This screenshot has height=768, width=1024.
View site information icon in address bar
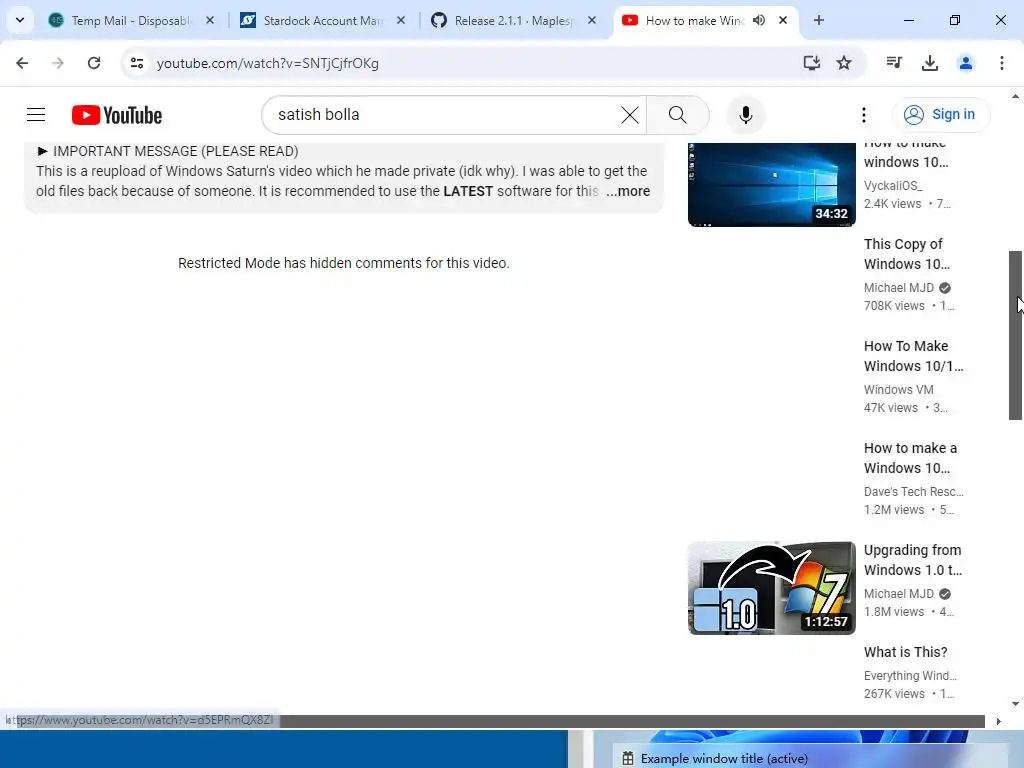tap(137, 63)
